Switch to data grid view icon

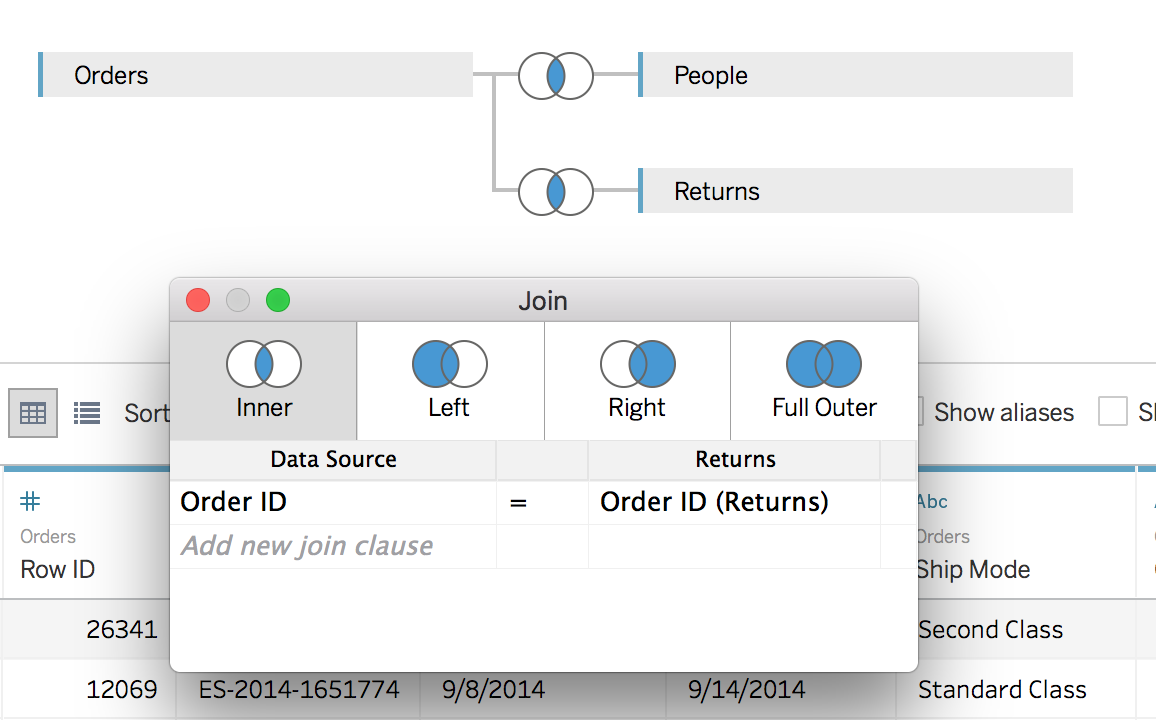tap(33, 413)
